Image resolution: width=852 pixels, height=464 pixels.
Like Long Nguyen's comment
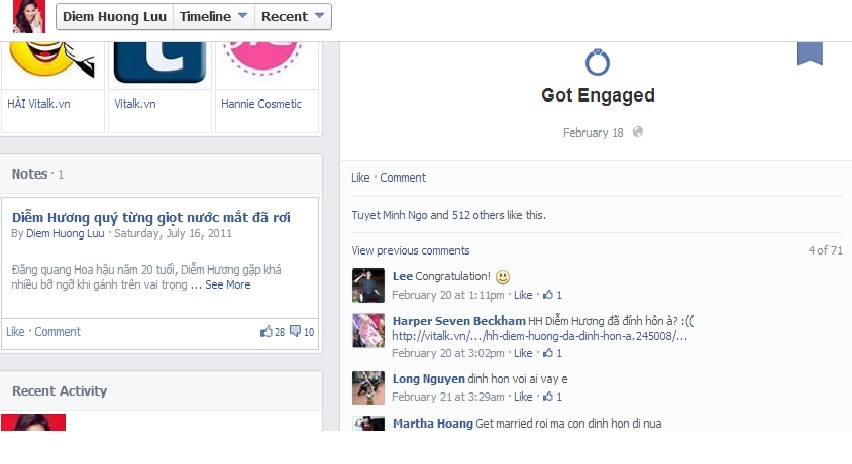tap(523, 397)
